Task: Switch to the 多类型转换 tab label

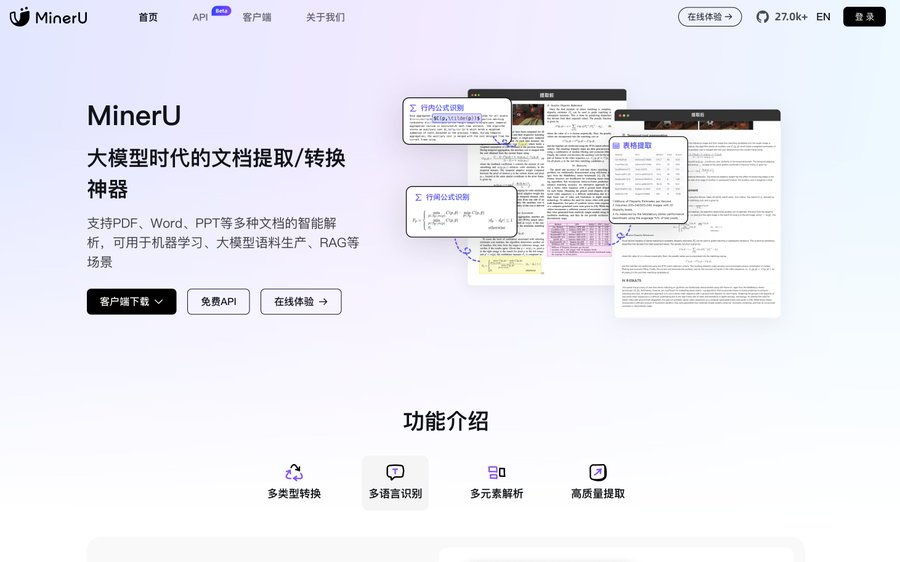Action: [x=294, y=493]
